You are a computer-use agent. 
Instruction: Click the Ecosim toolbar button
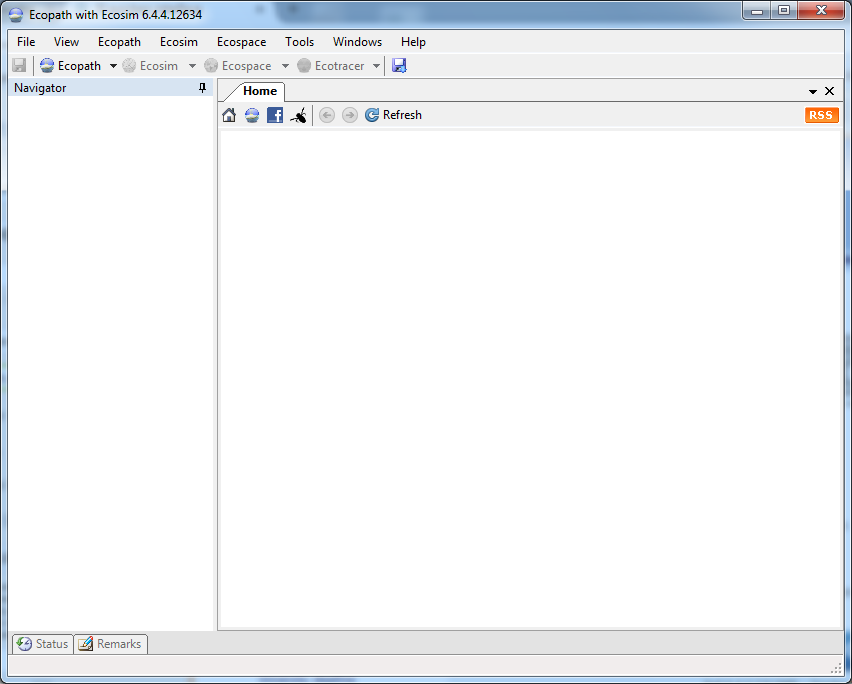pyautogui.click(x=151, y=66)
